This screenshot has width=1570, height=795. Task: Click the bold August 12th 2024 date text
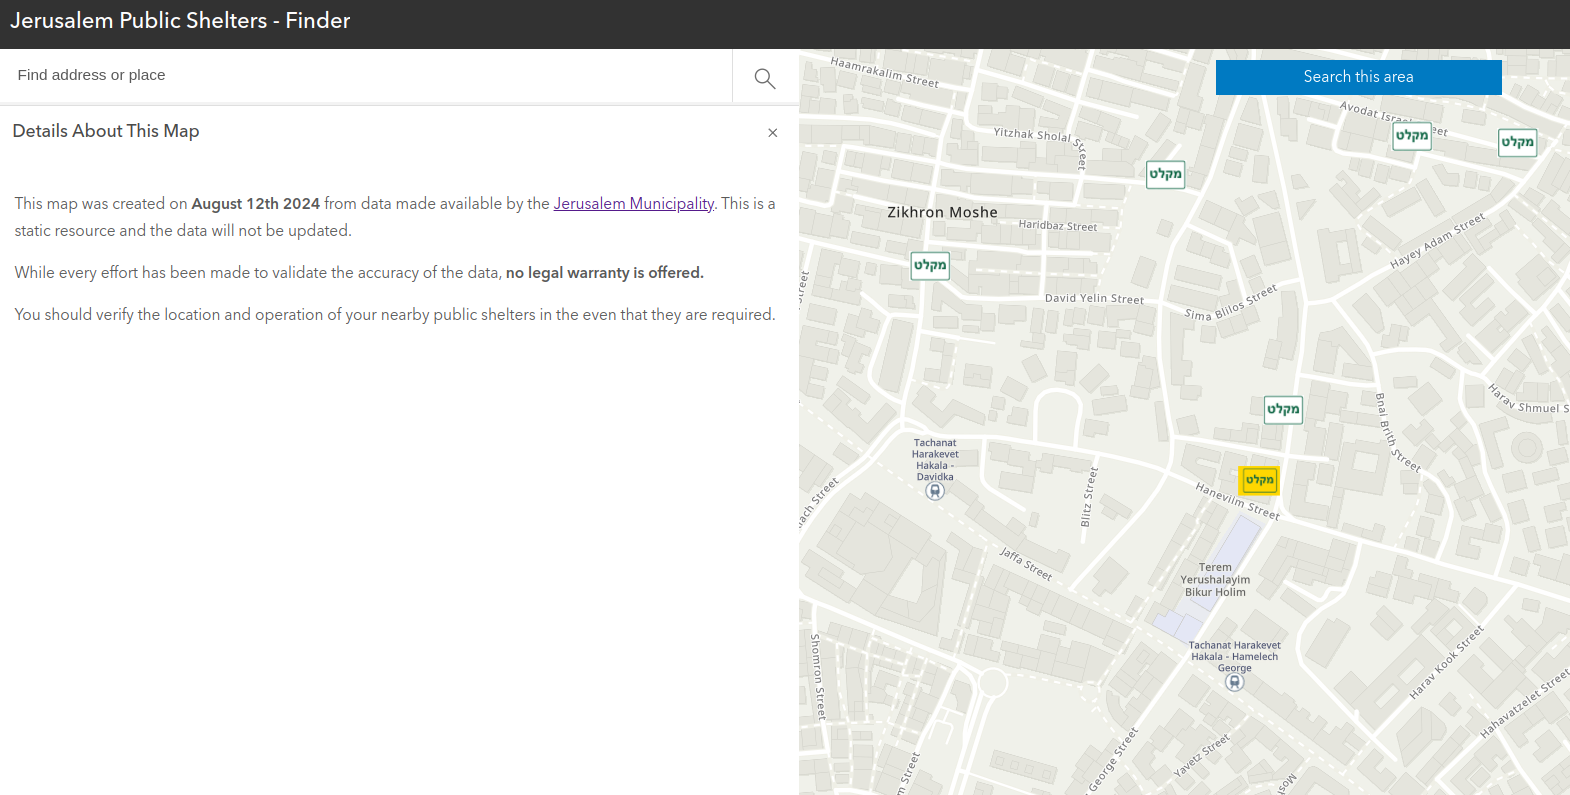click(256, 204)
